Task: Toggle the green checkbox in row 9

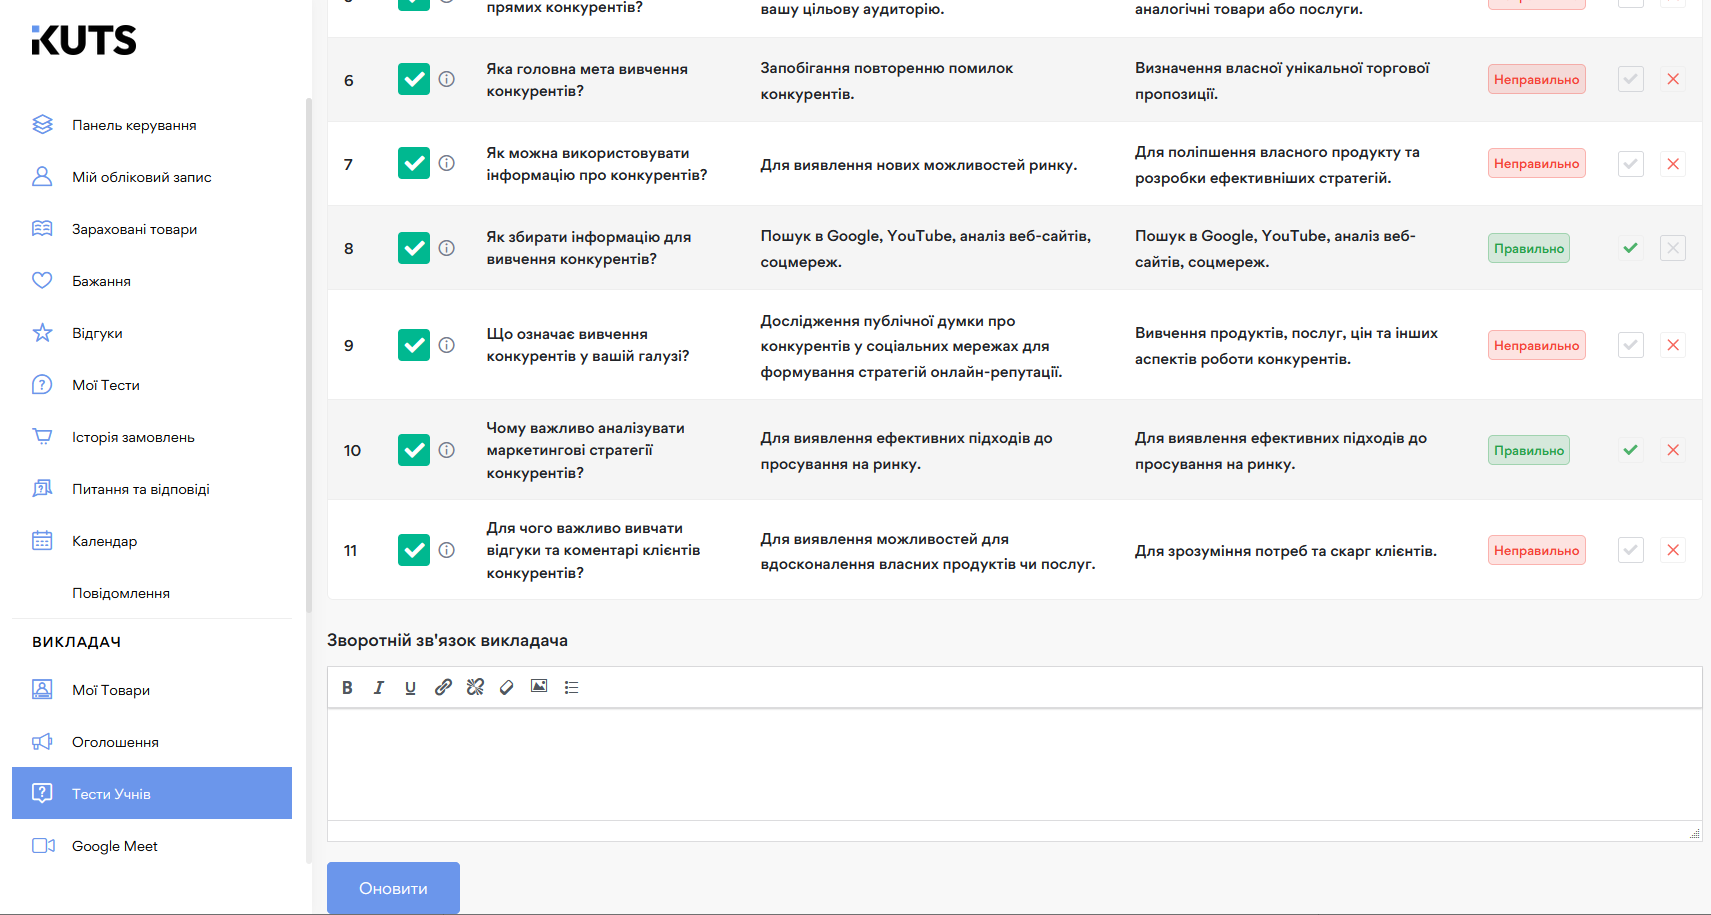Action: pyautogui.click(x=413, y=345)
